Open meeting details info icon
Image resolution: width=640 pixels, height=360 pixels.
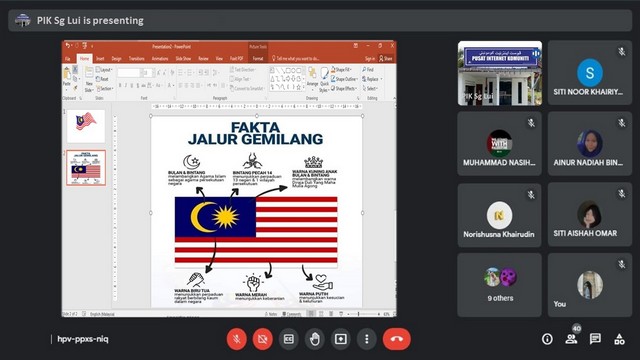(547, 339)
